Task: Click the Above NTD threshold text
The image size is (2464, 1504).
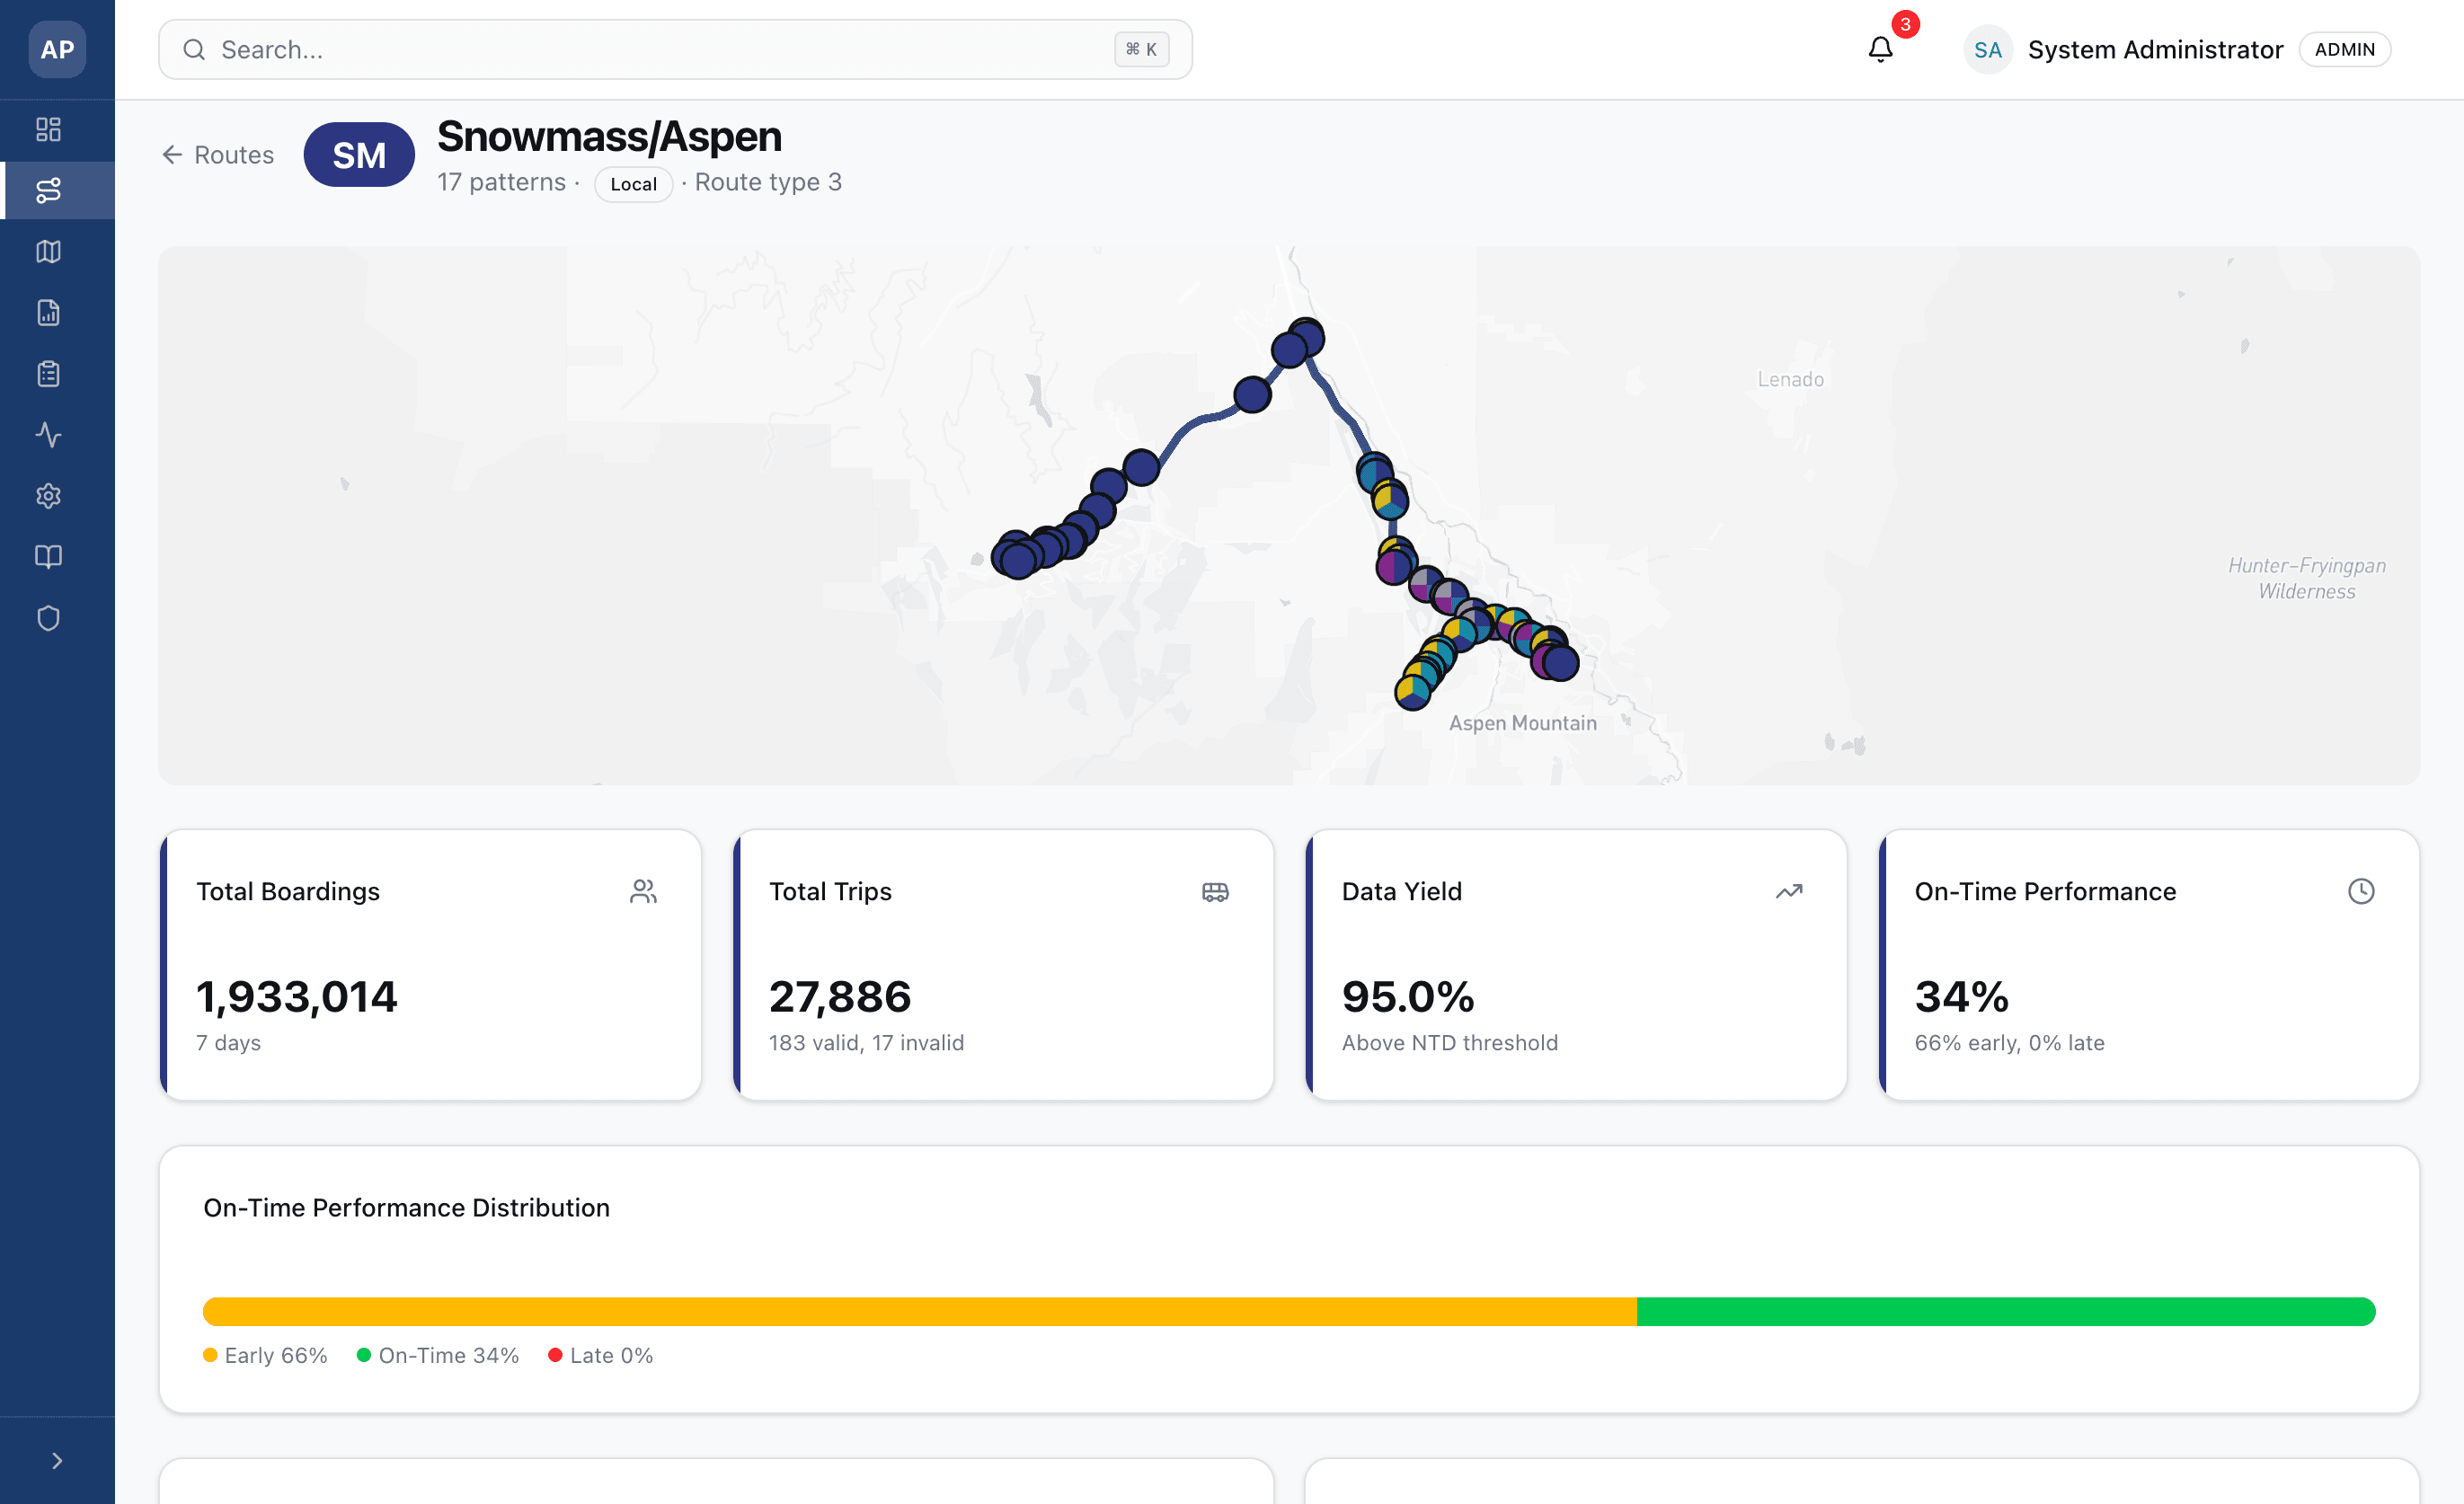Action: [1450, 1043]
